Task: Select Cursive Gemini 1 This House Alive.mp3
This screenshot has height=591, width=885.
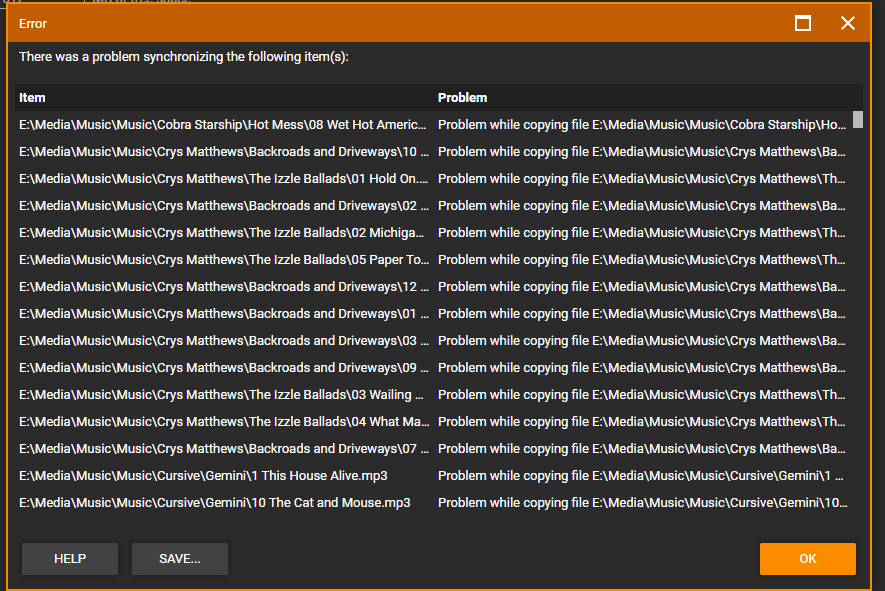Action: coord(203,476)
